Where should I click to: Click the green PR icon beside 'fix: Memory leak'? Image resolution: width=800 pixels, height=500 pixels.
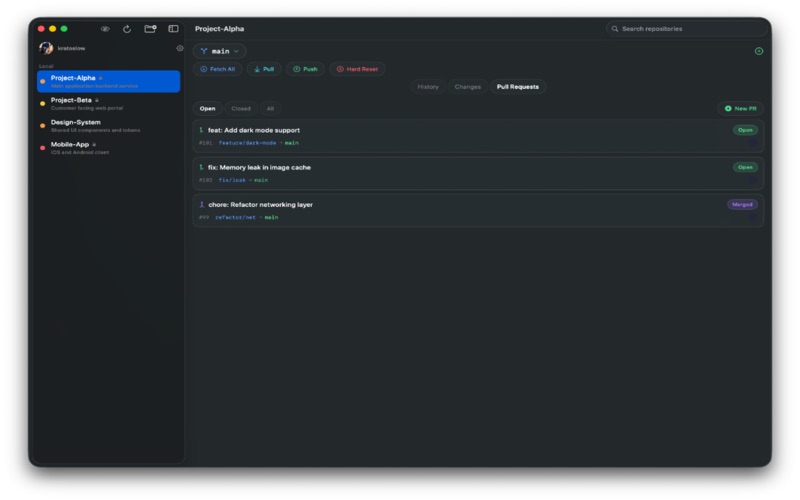(202, 167)
